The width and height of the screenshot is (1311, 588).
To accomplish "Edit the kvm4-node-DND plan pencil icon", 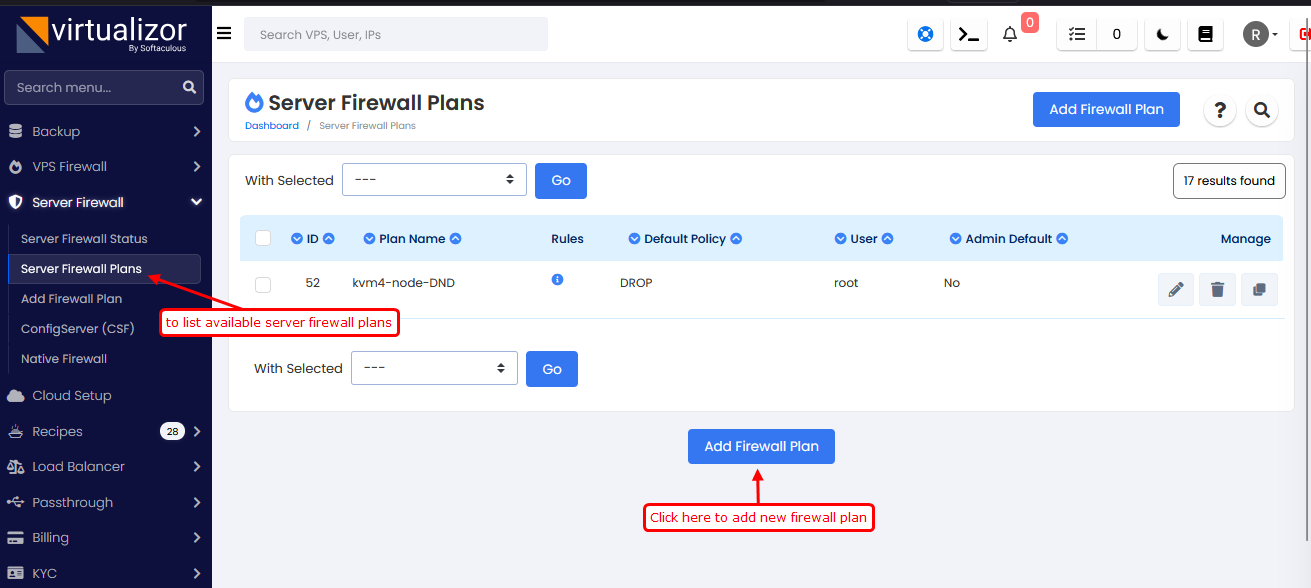I will pos(1176,290).
